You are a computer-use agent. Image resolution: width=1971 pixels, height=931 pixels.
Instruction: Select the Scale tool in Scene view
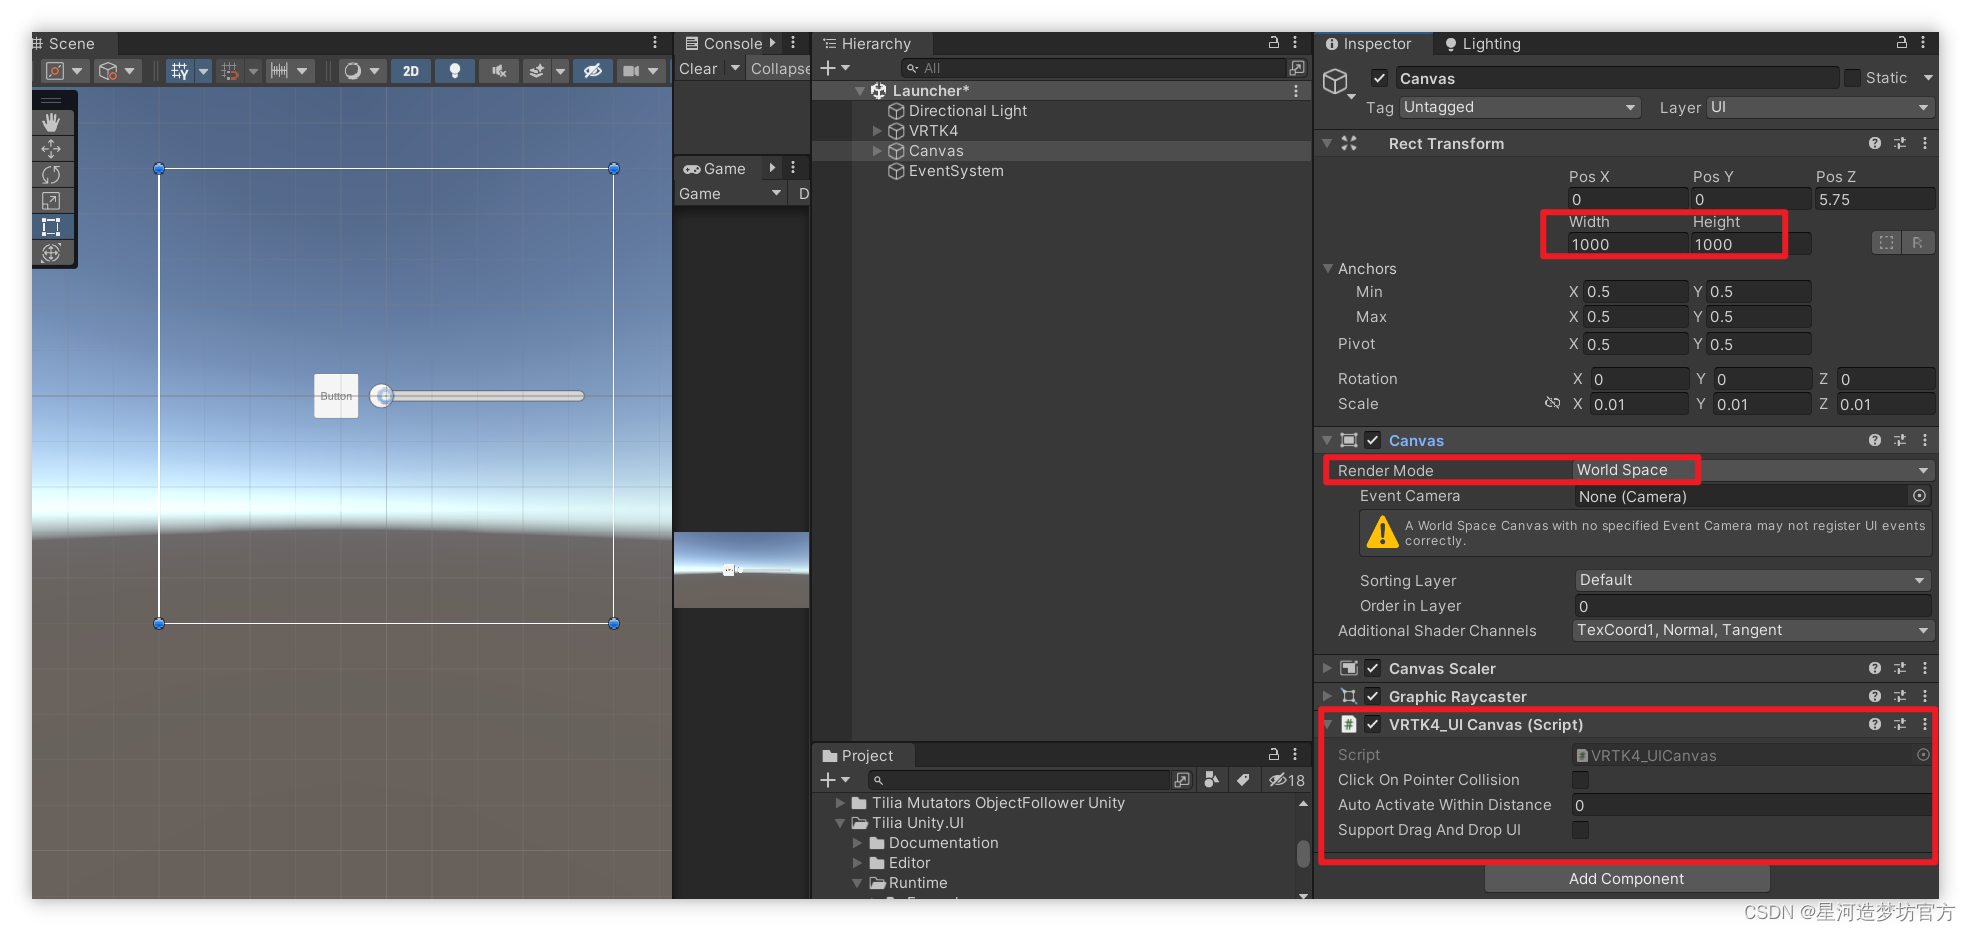(51, 201)
